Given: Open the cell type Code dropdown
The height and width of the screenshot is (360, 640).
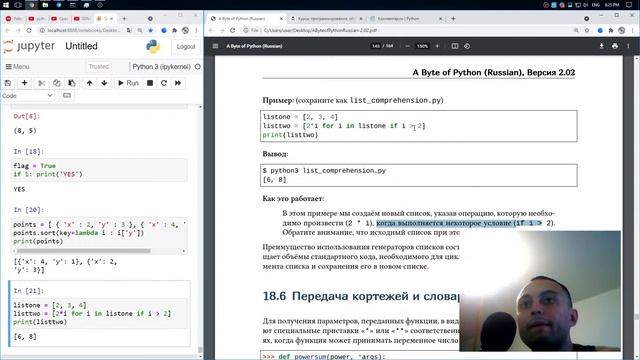Looking at the screenshot, I should click(27, 96).
